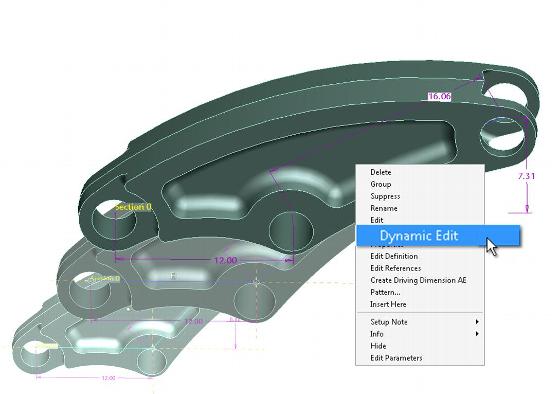The width and height of the screenshot is (560, 394).
Task: Click the yellow Section 0 label
Action: (133, 207)
